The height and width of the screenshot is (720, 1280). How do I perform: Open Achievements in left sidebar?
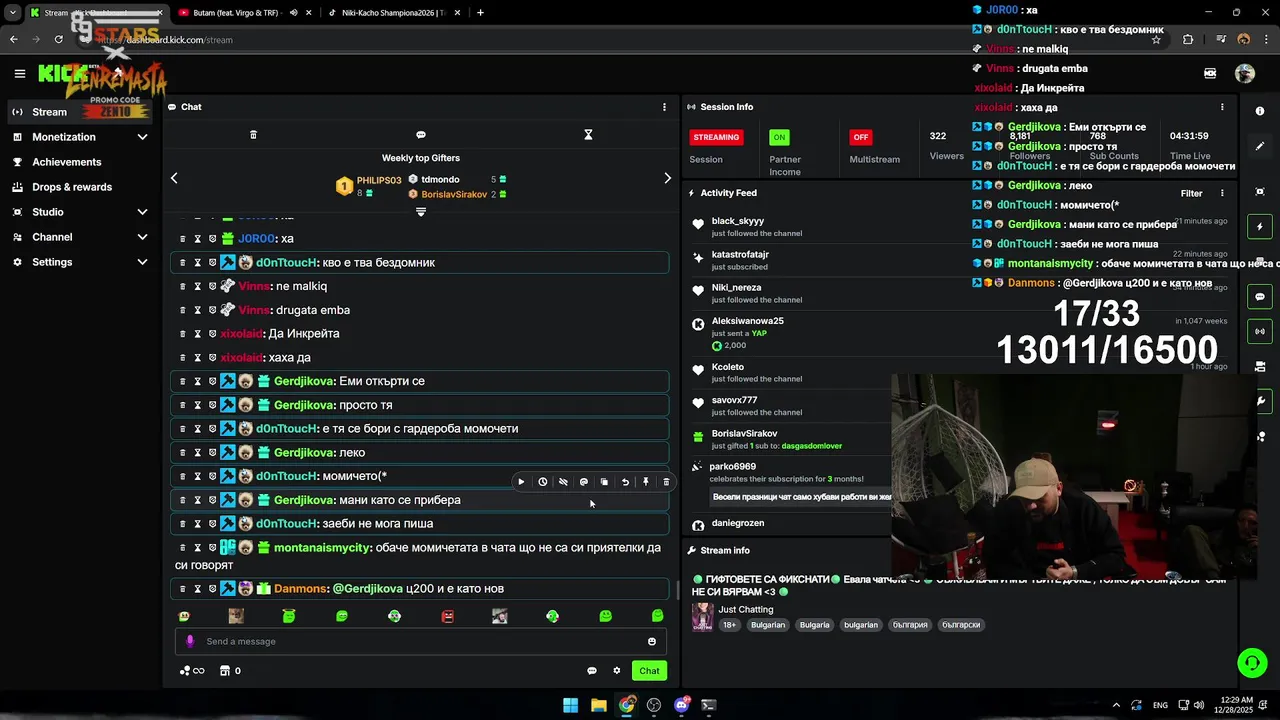[81, 162]
